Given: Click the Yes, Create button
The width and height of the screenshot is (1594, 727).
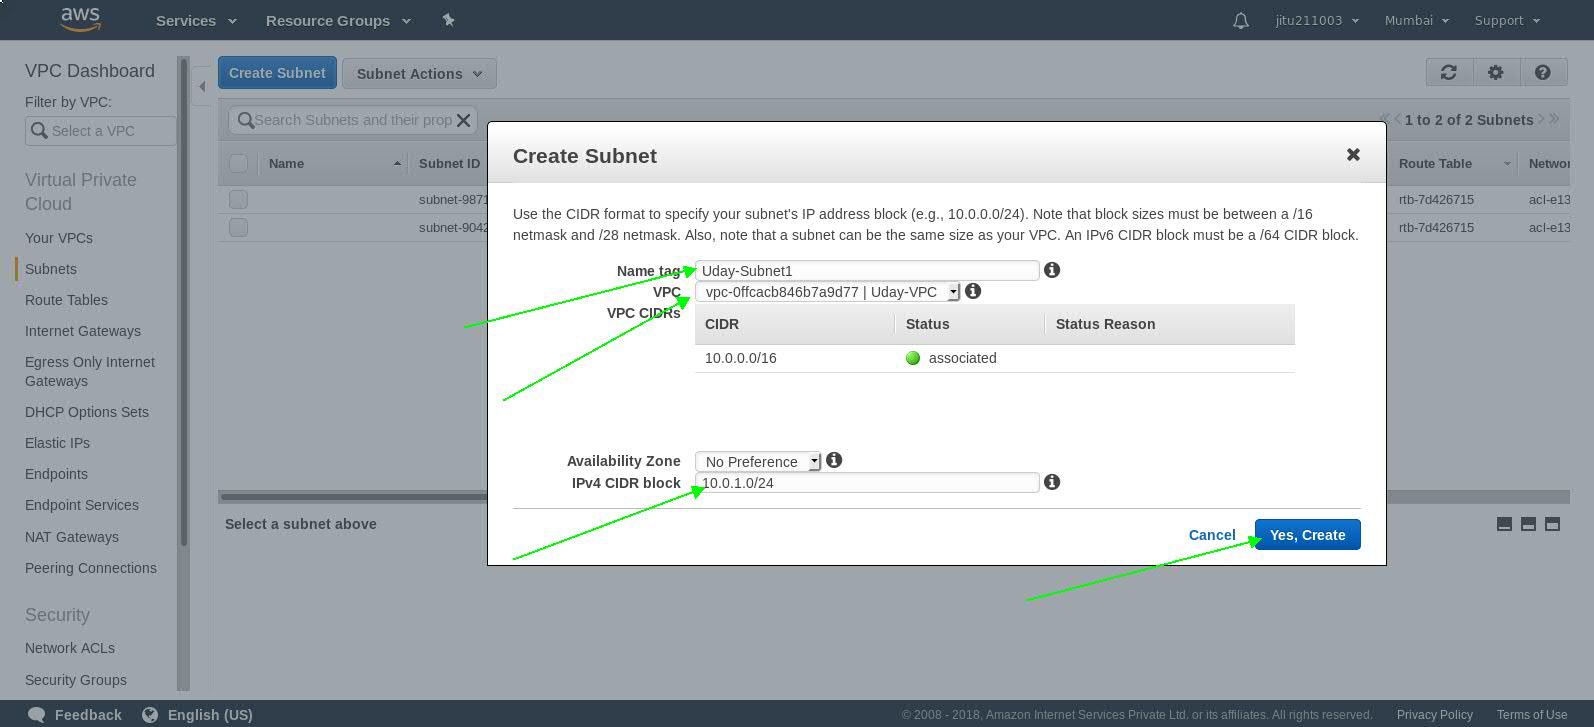Looking at the screenshot, I should [1307, 535].
